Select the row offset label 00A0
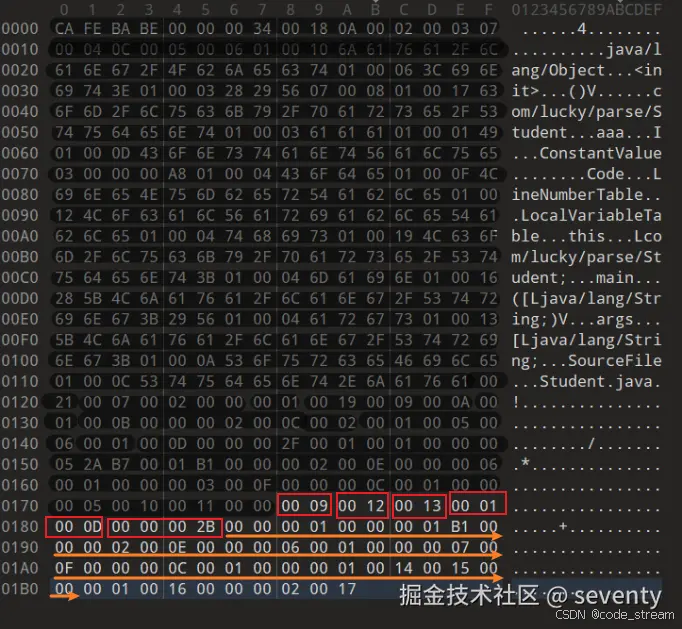The height and width of the screenshot is (629, 682). 20,236
